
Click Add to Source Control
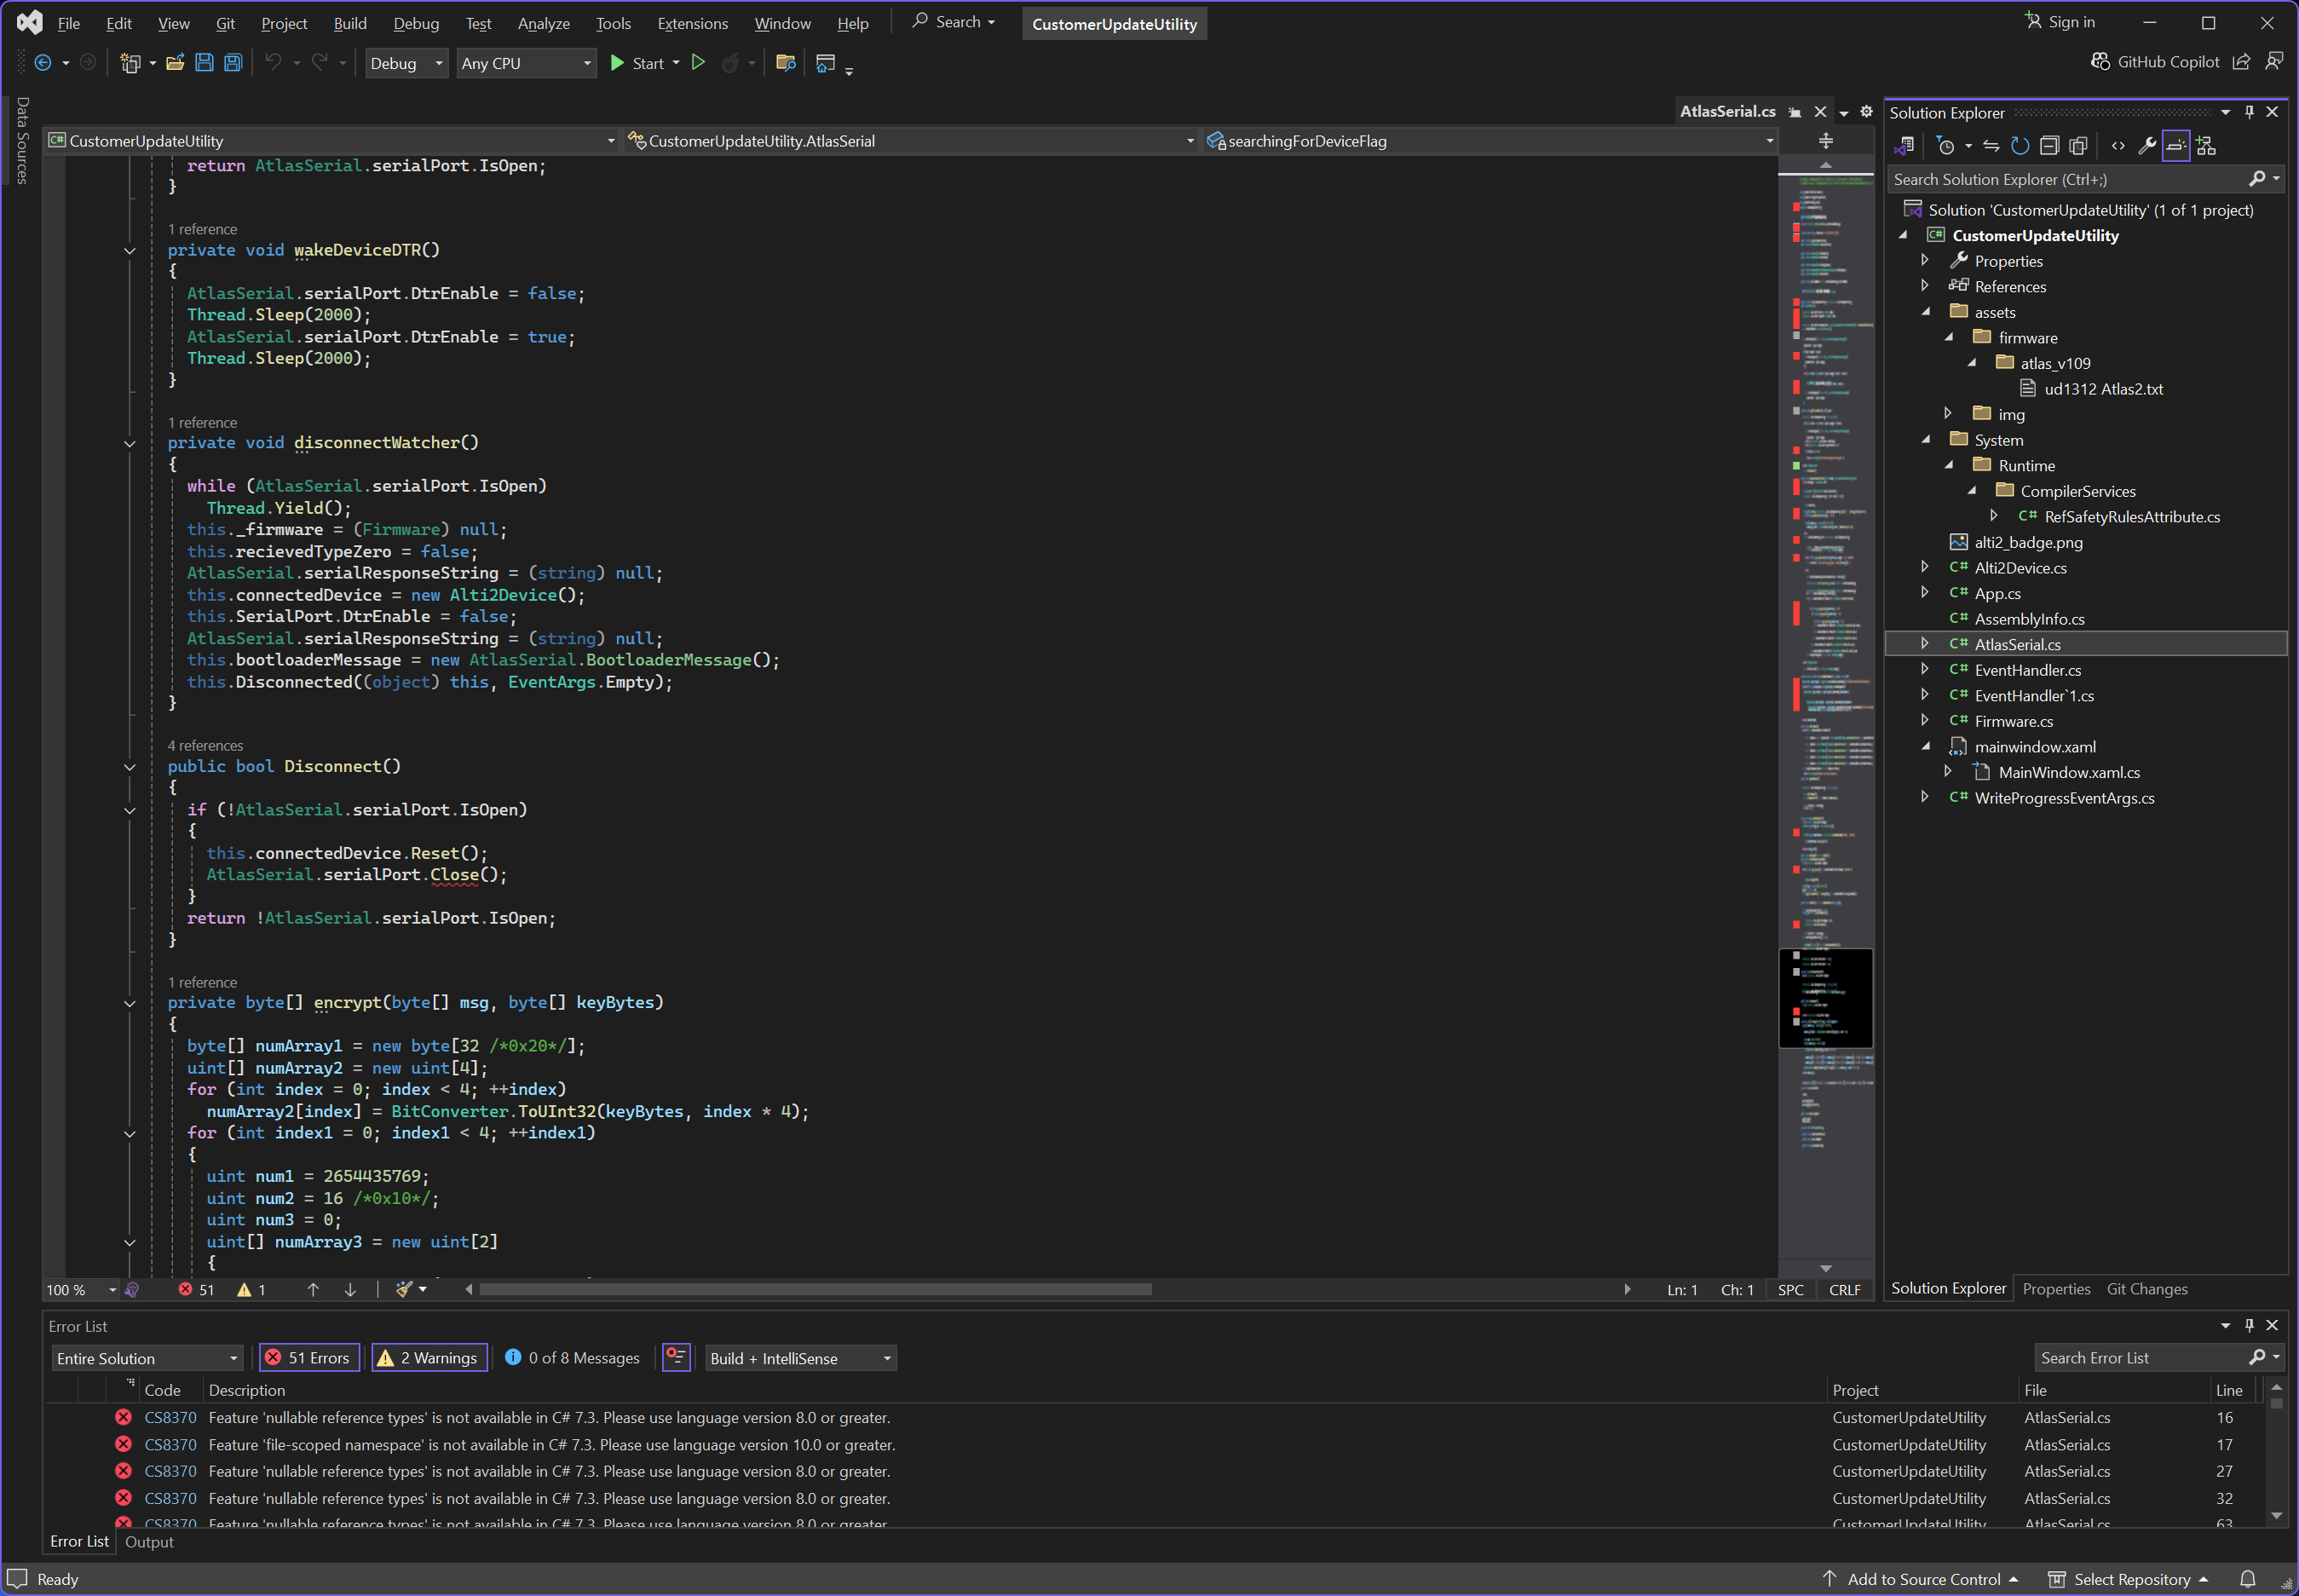click(x=1922, y=1579)
